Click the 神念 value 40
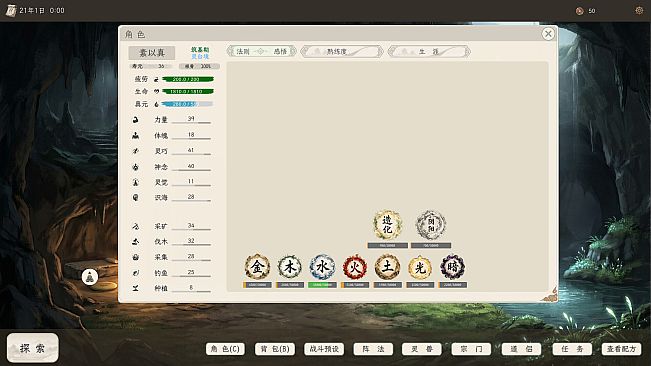This screenshot has width=651, height=366. pos(191,166)
